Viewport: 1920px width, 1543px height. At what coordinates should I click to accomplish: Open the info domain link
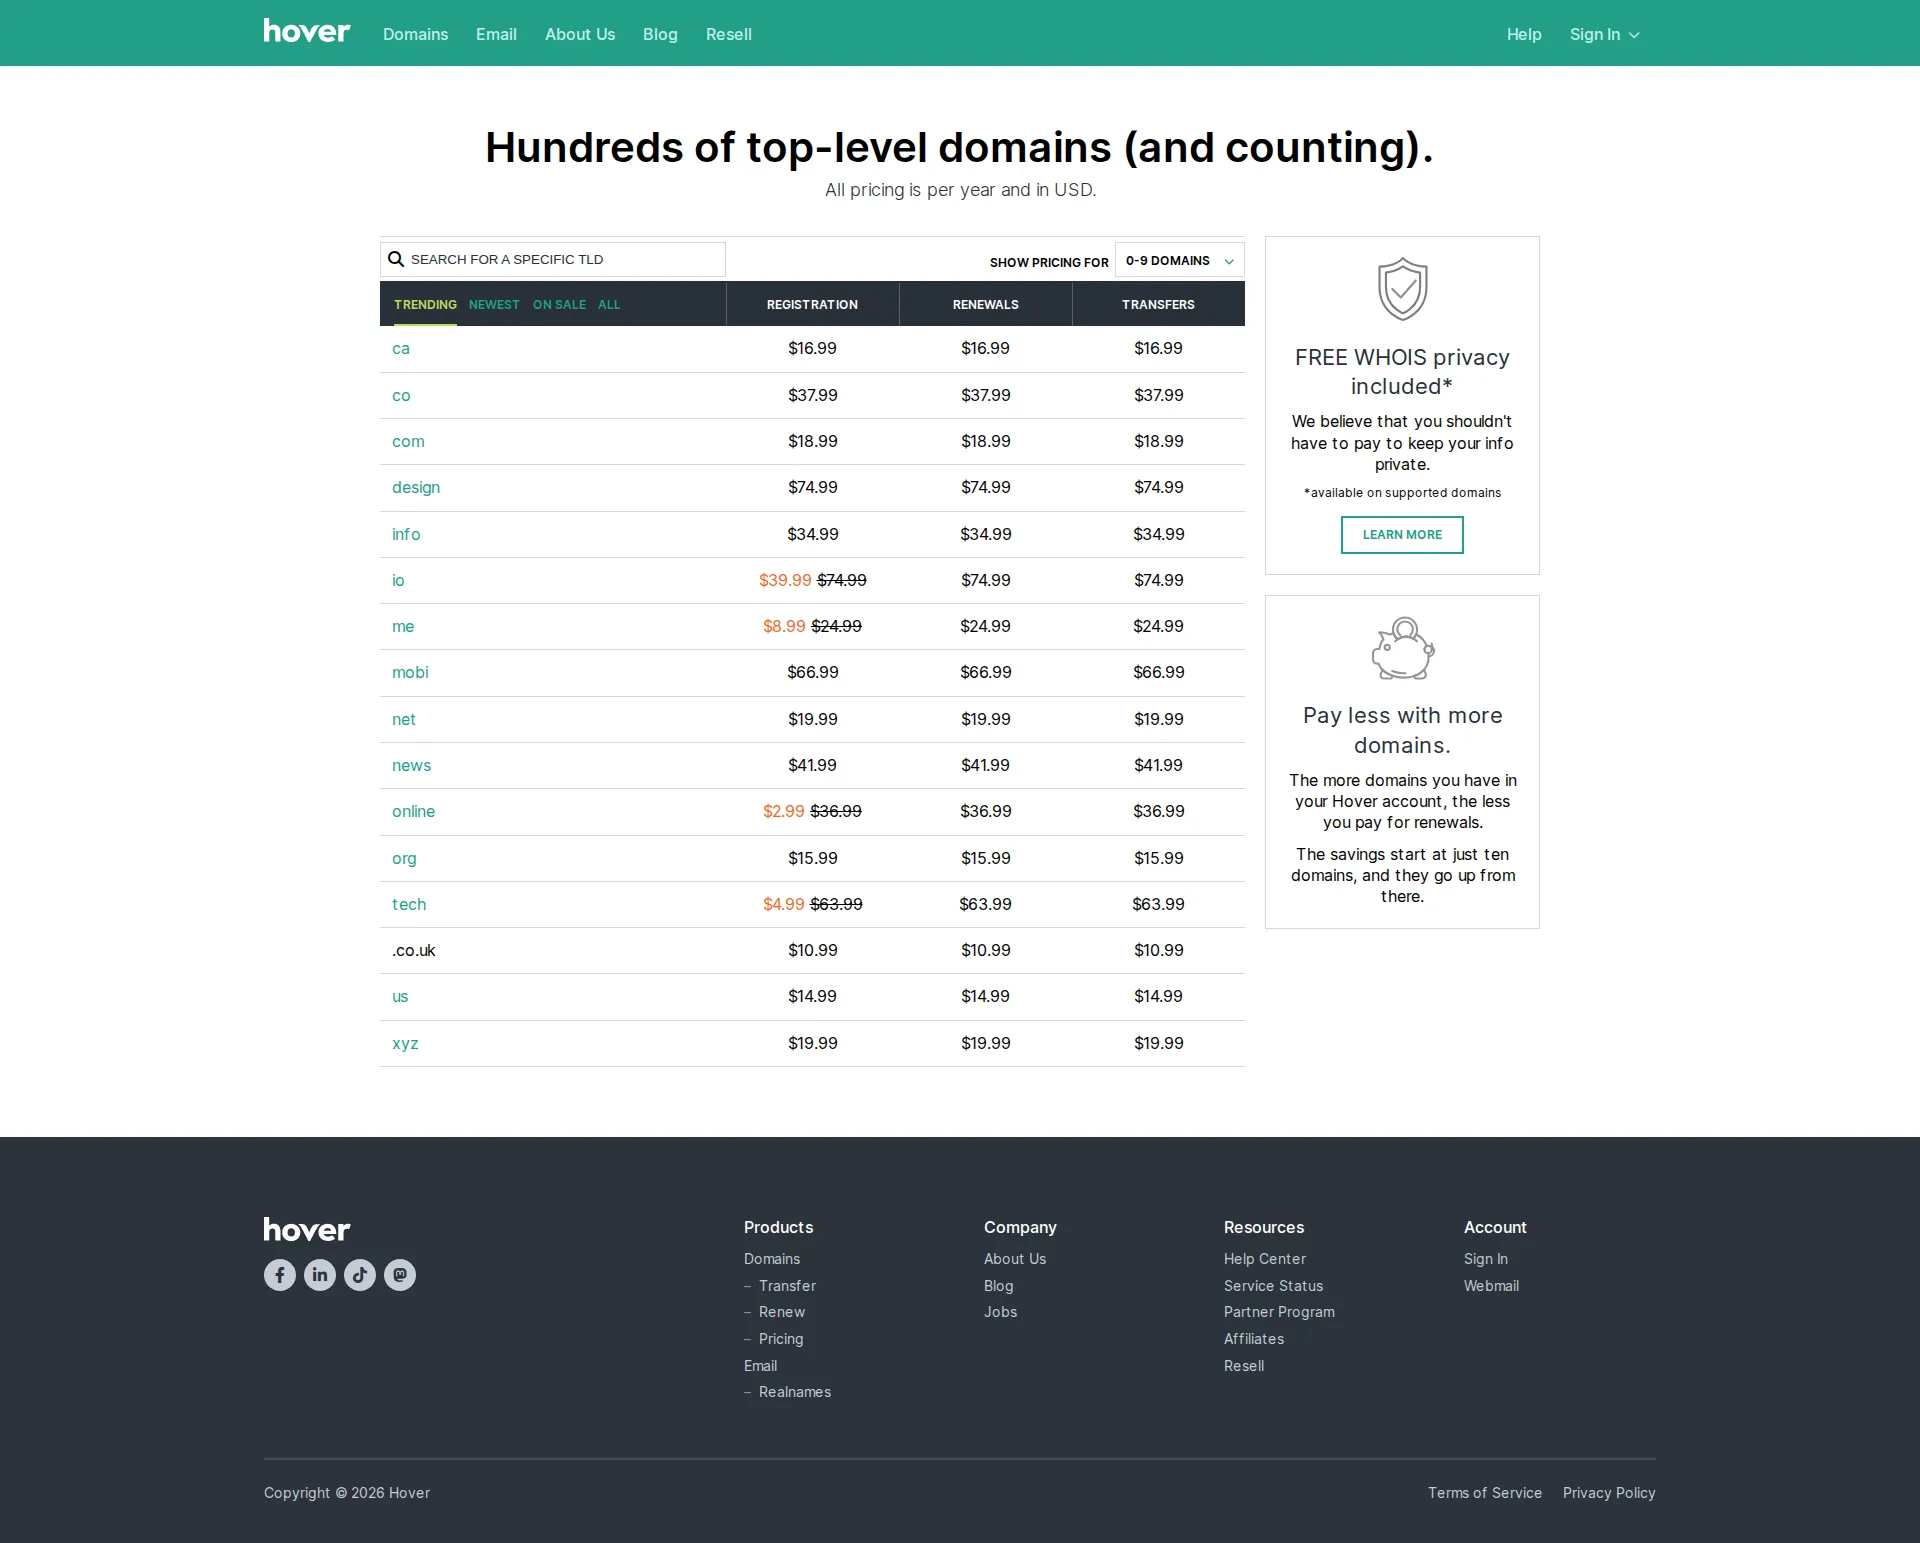tap(406, 534)
